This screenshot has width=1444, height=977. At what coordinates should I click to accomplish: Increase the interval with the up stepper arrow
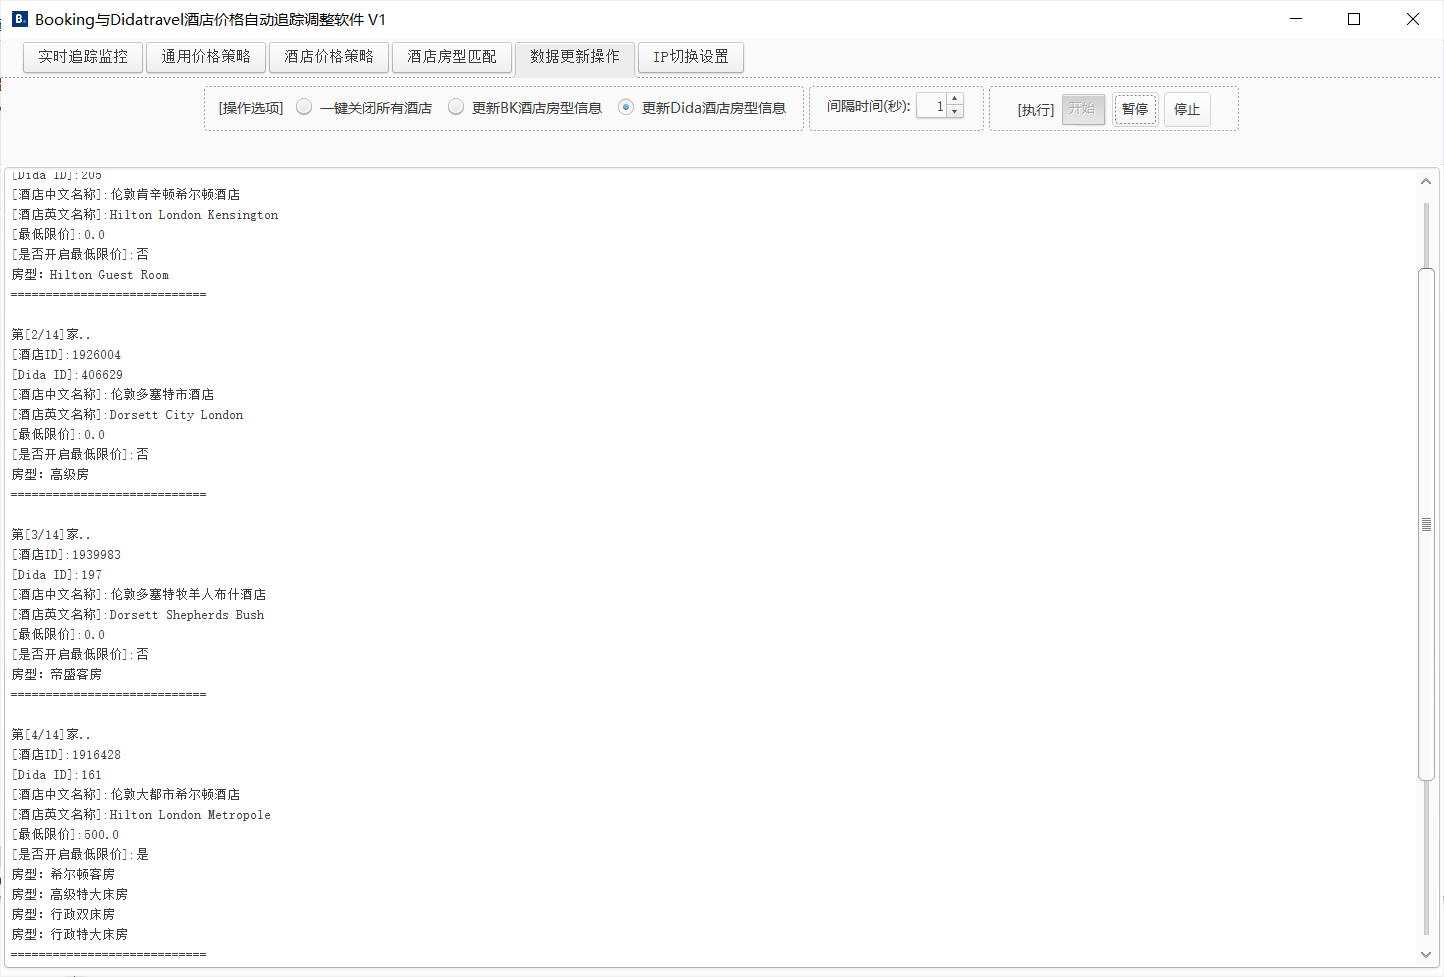[955, 99]
